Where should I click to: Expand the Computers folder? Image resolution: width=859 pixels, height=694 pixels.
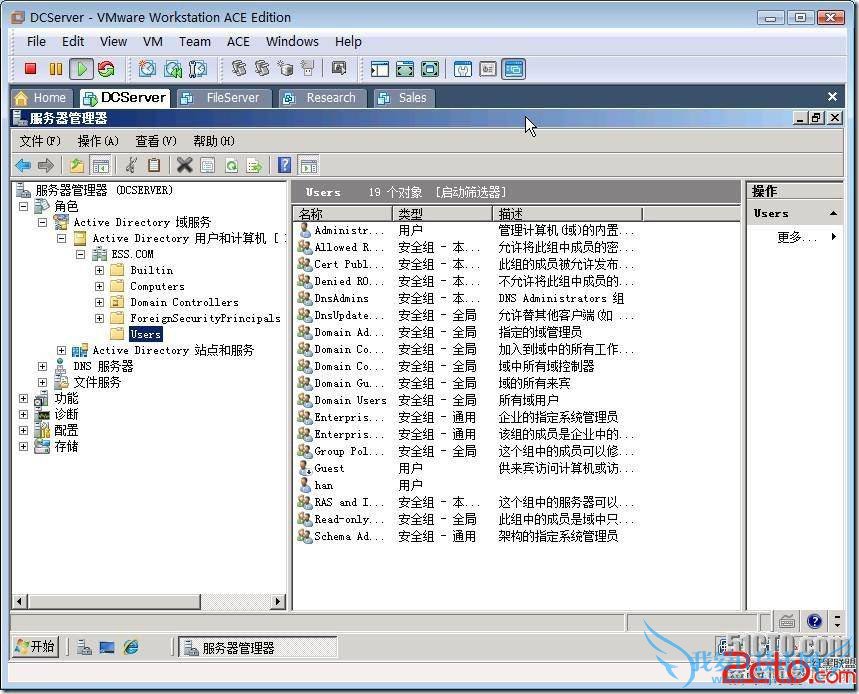(99, 286)
